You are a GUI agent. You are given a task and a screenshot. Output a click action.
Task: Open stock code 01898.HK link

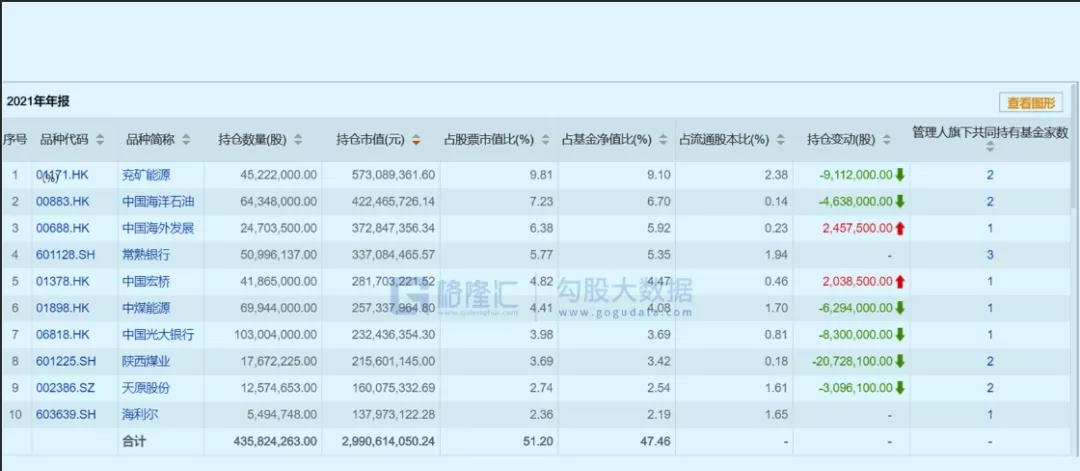[x=63, y=308]
